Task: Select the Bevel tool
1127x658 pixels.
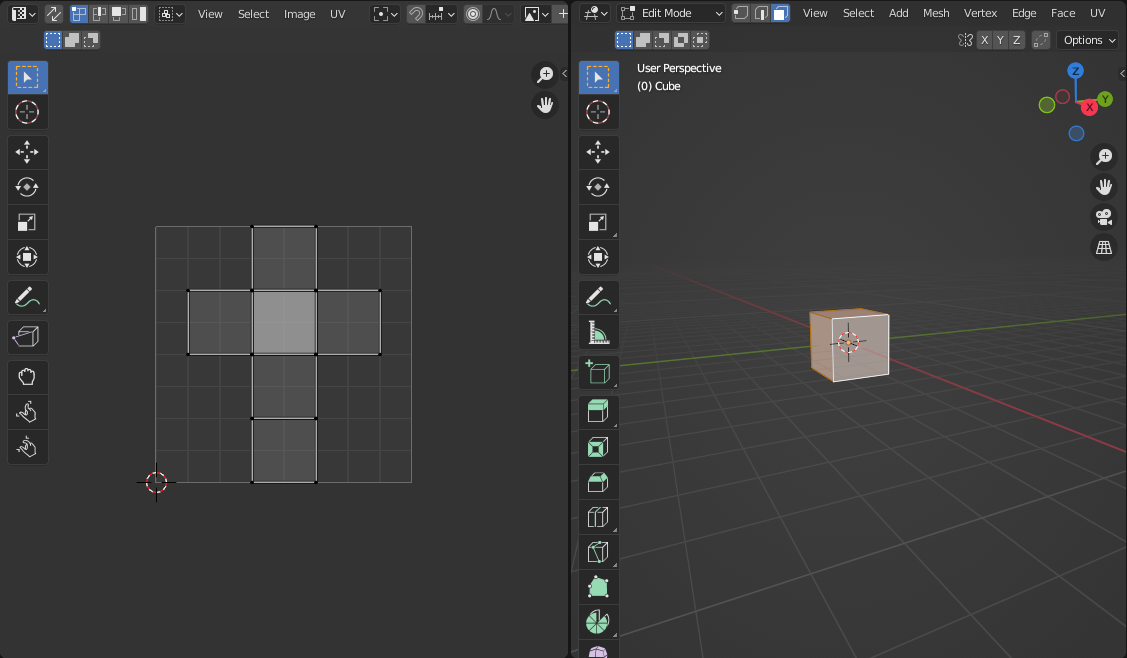Action: (x=598, y=482)
